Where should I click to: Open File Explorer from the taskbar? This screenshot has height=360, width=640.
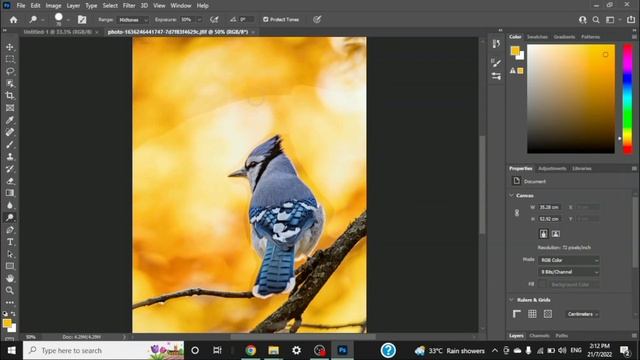click(273, 350)
